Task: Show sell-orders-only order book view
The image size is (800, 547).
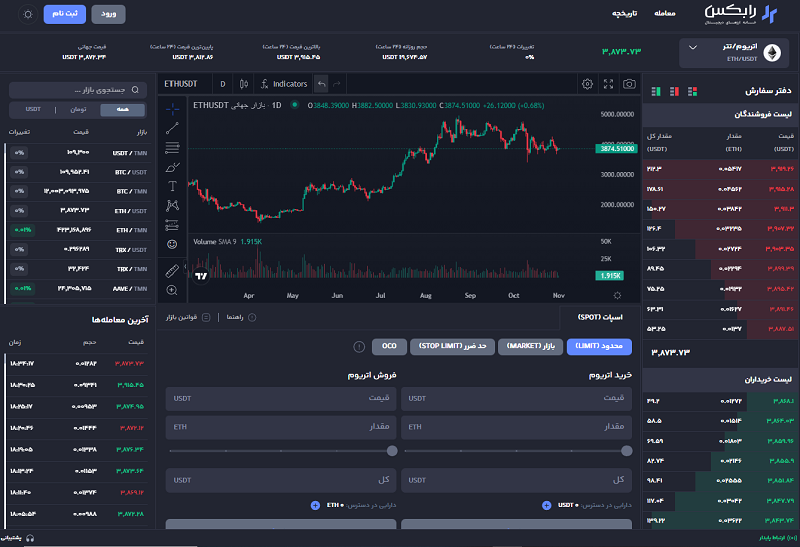Action: point(674,91)
